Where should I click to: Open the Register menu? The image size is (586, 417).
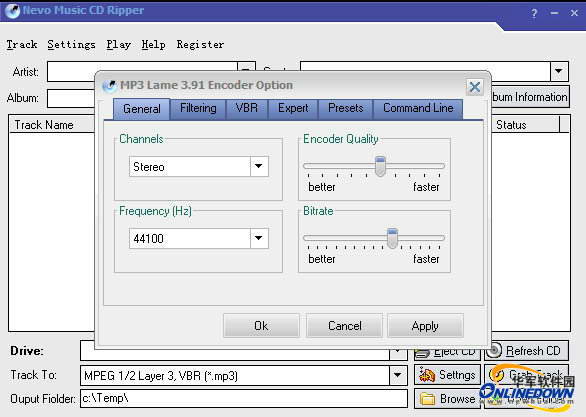(x=200, y=44)
